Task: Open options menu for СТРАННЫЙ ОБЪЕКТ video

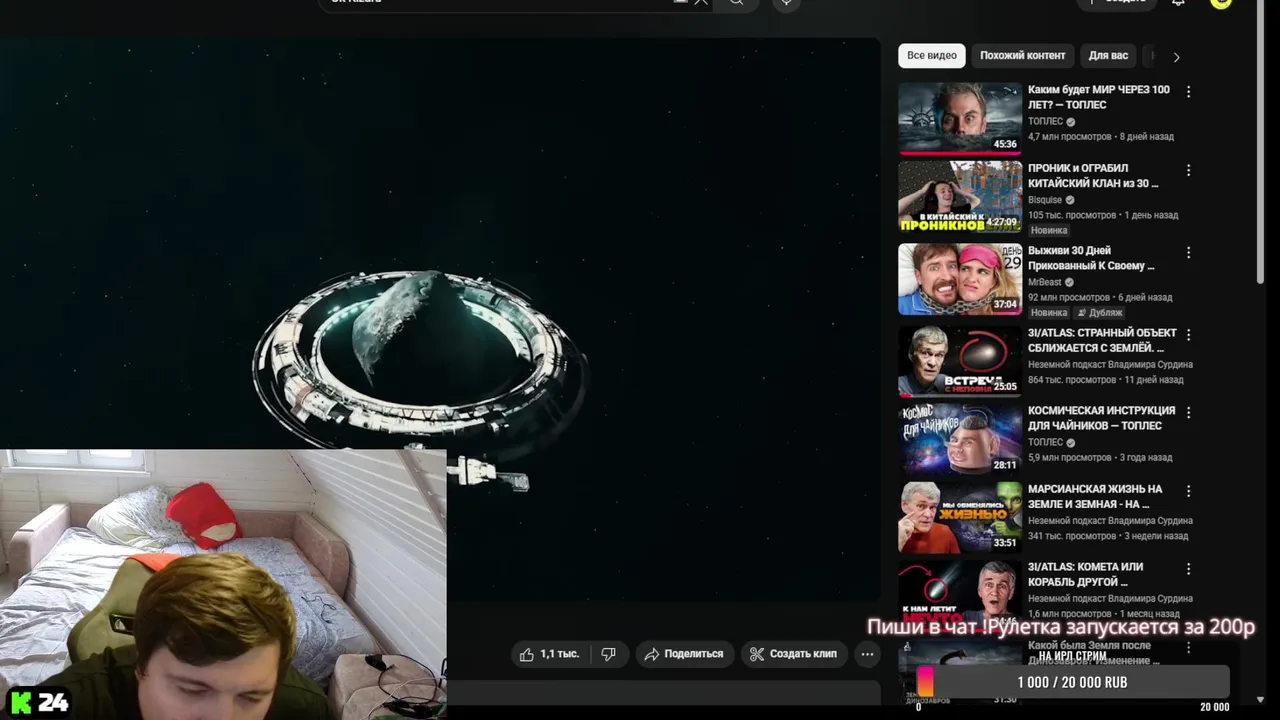Action: [x=1188, y=334]
